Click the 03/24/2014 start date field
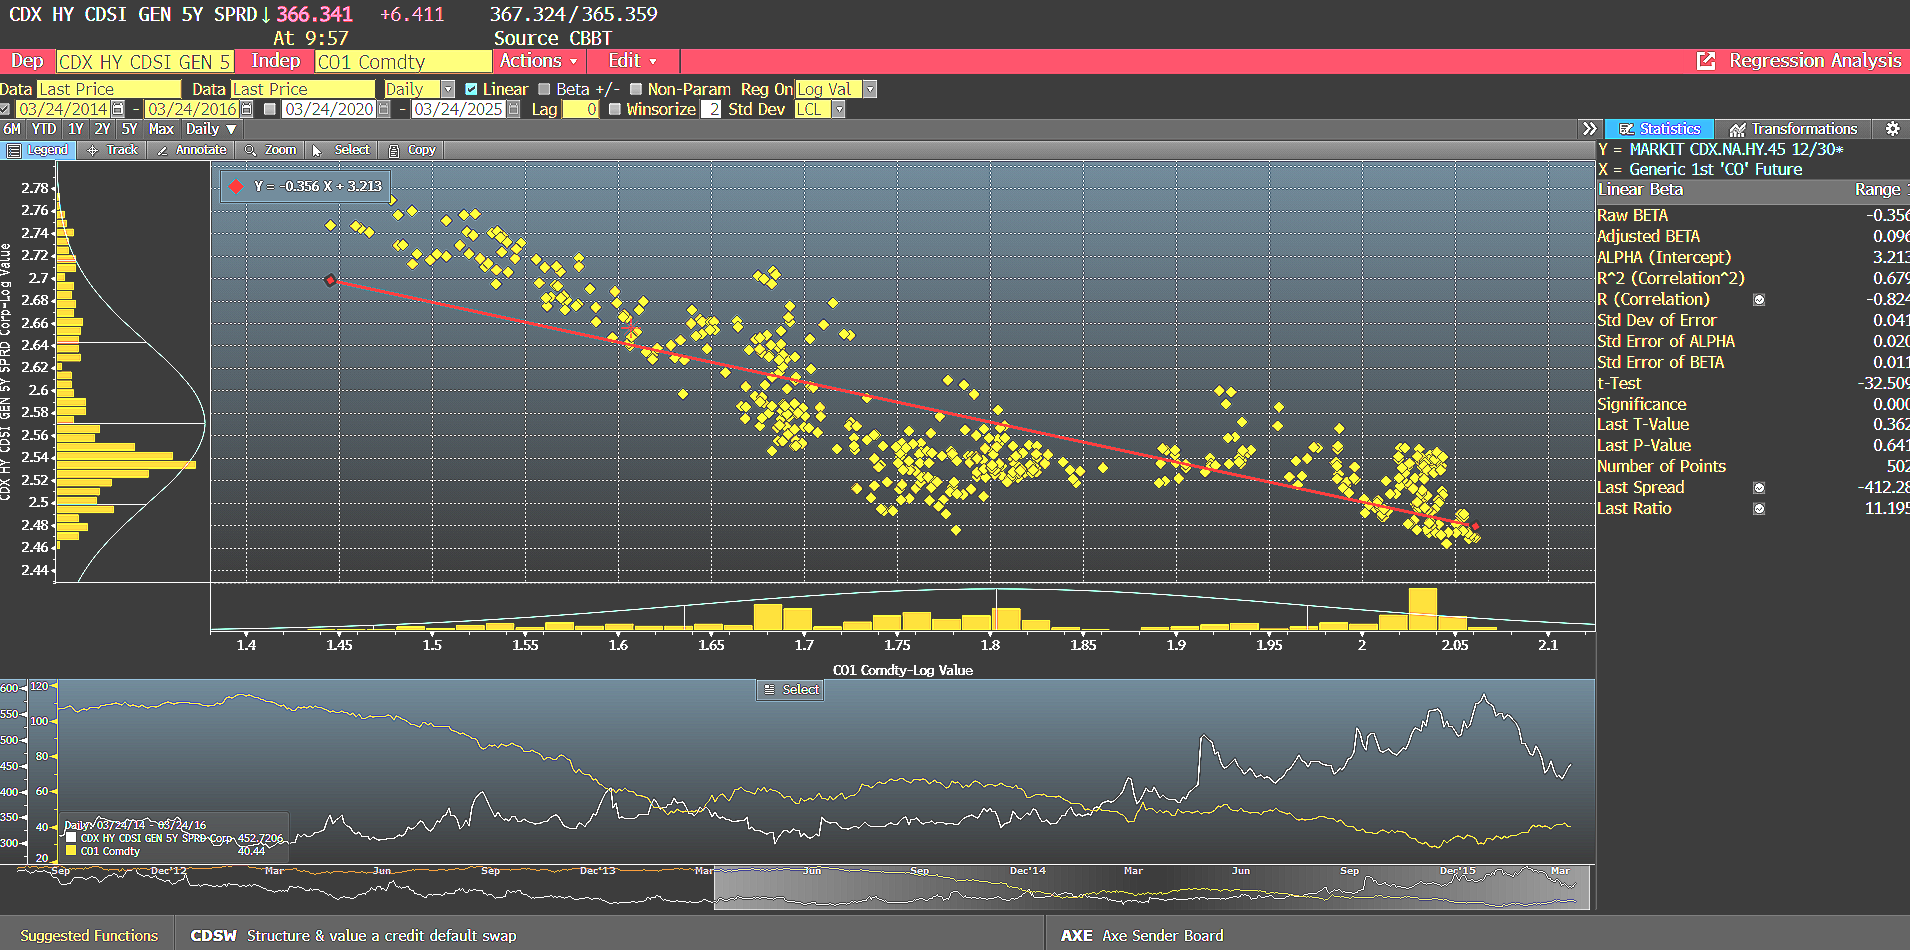The width and height of the screenshot is (1910, 950). pos(62,109)
